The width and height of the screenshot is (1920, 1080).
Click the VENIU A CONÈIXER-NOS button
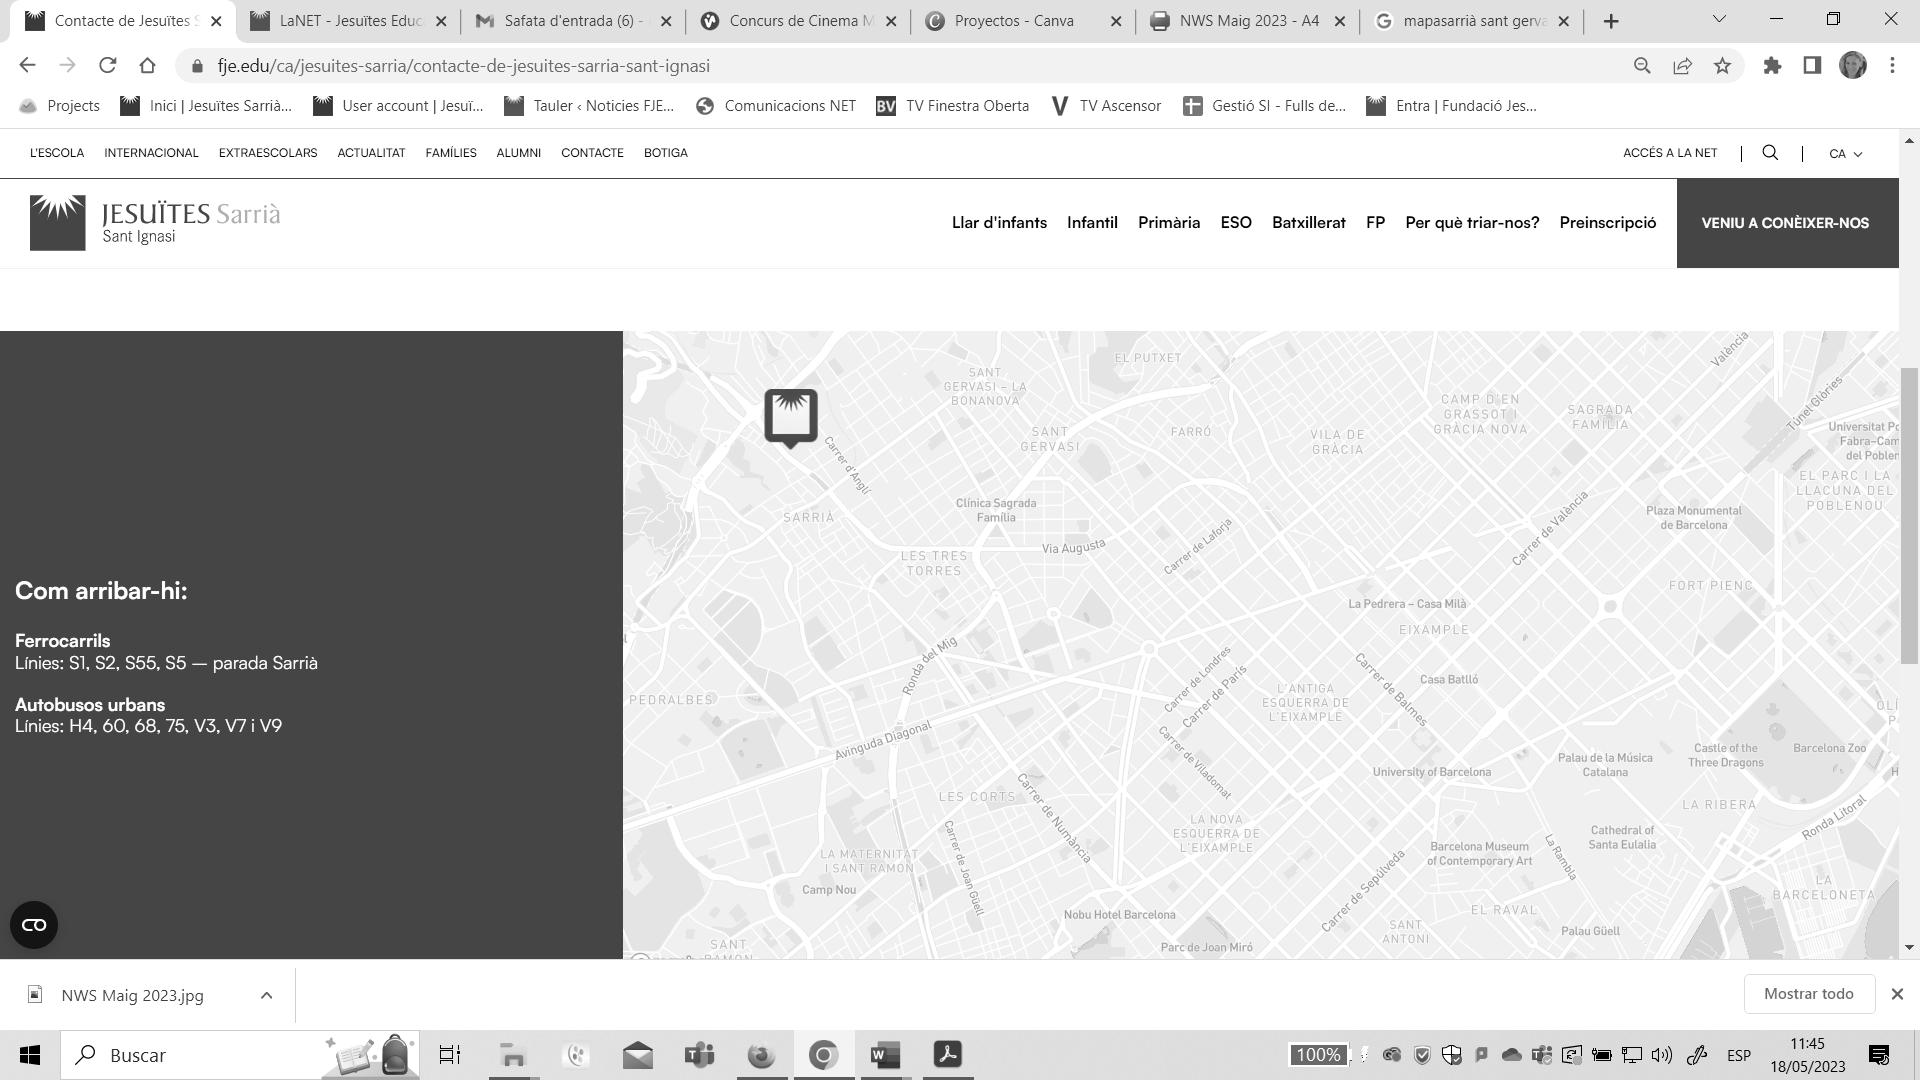pos(1785,223)
